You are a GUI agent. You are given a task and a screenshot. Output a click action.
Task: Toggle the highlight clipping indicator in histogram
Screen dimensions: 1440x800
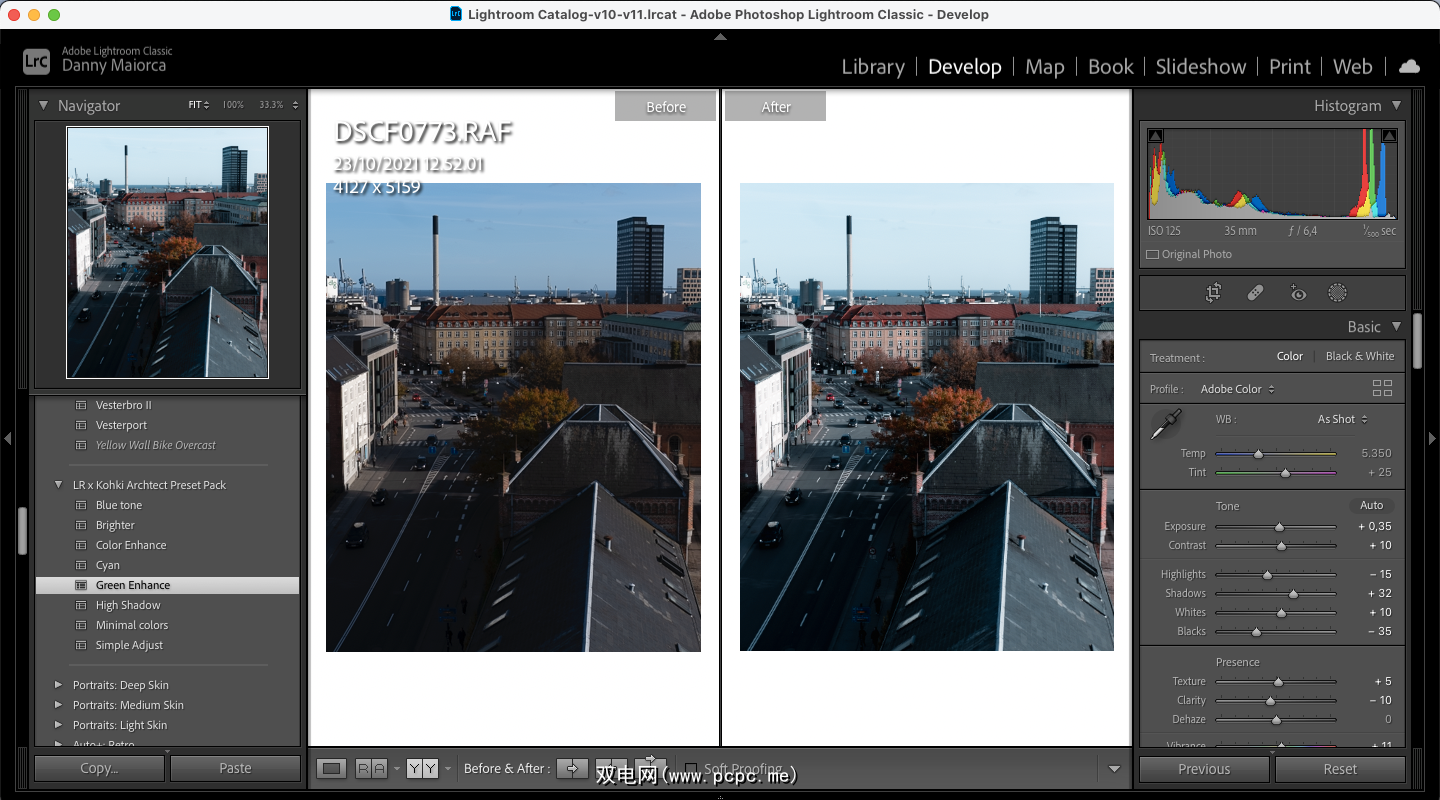[1389, 135]
